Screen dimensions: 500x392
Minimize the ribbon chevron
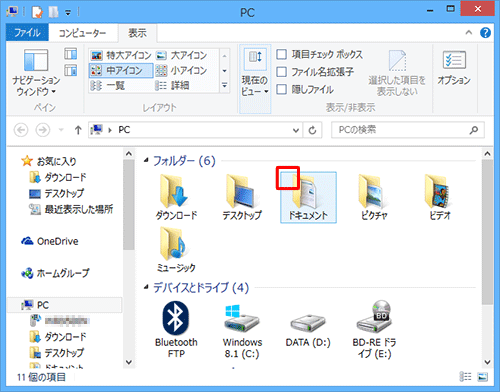(x=469, y=33)
